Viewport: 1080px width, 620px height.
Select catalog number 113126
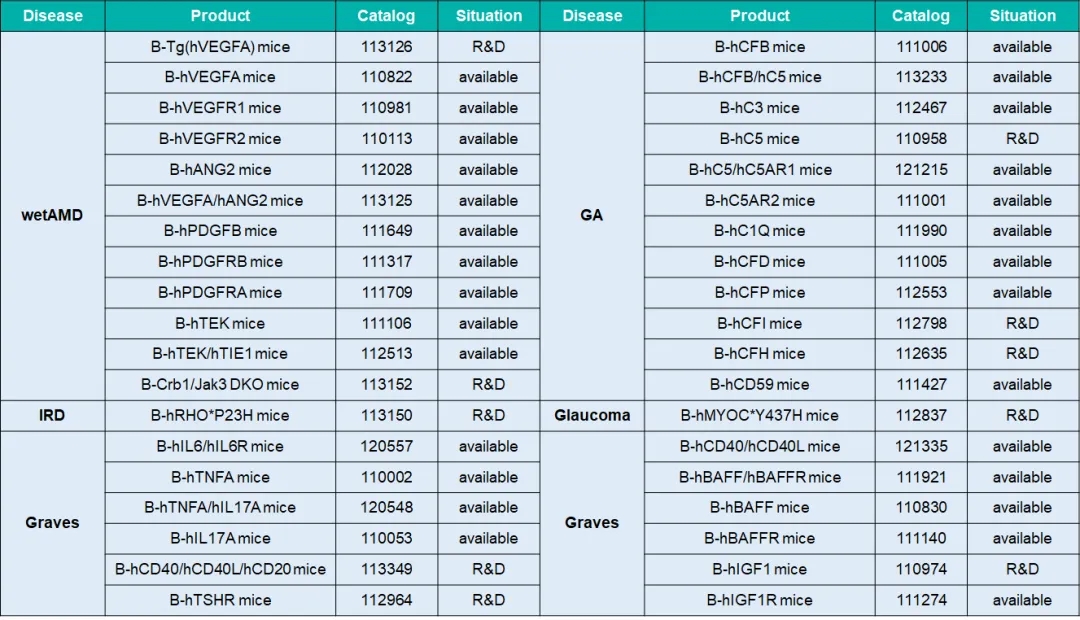[x=386, y=46]
